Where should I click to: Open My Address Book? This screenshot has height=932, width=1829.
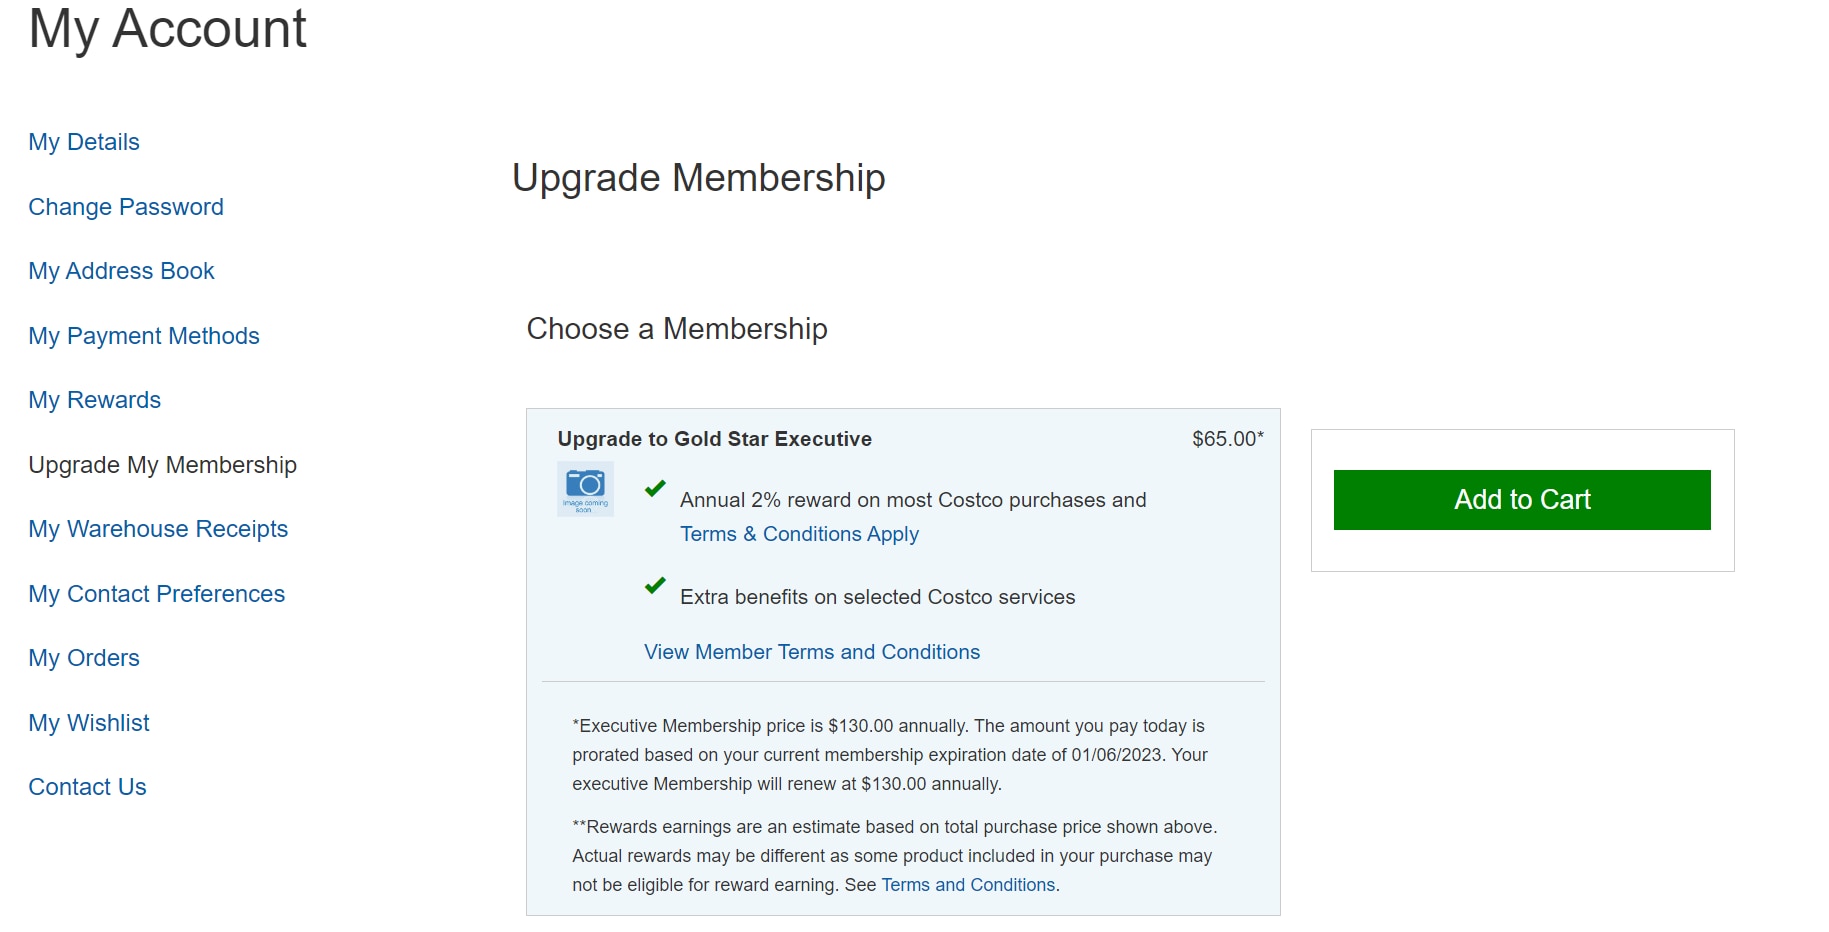[121, 271]
